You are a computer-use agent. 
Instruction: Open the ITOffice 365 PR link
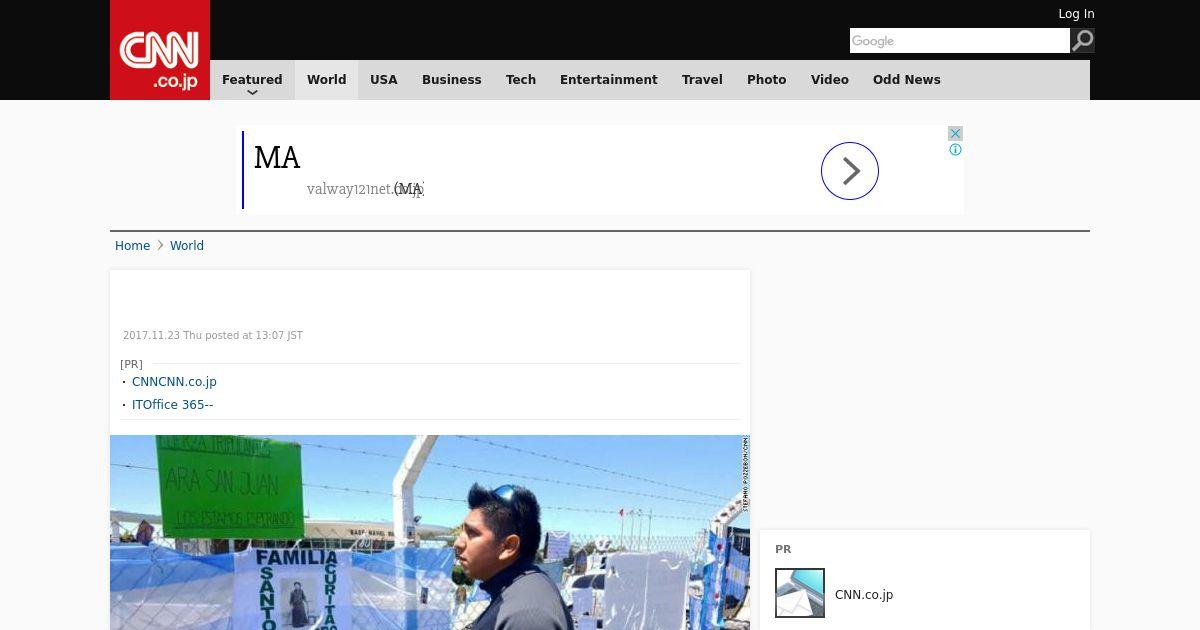tap(172, 405)
